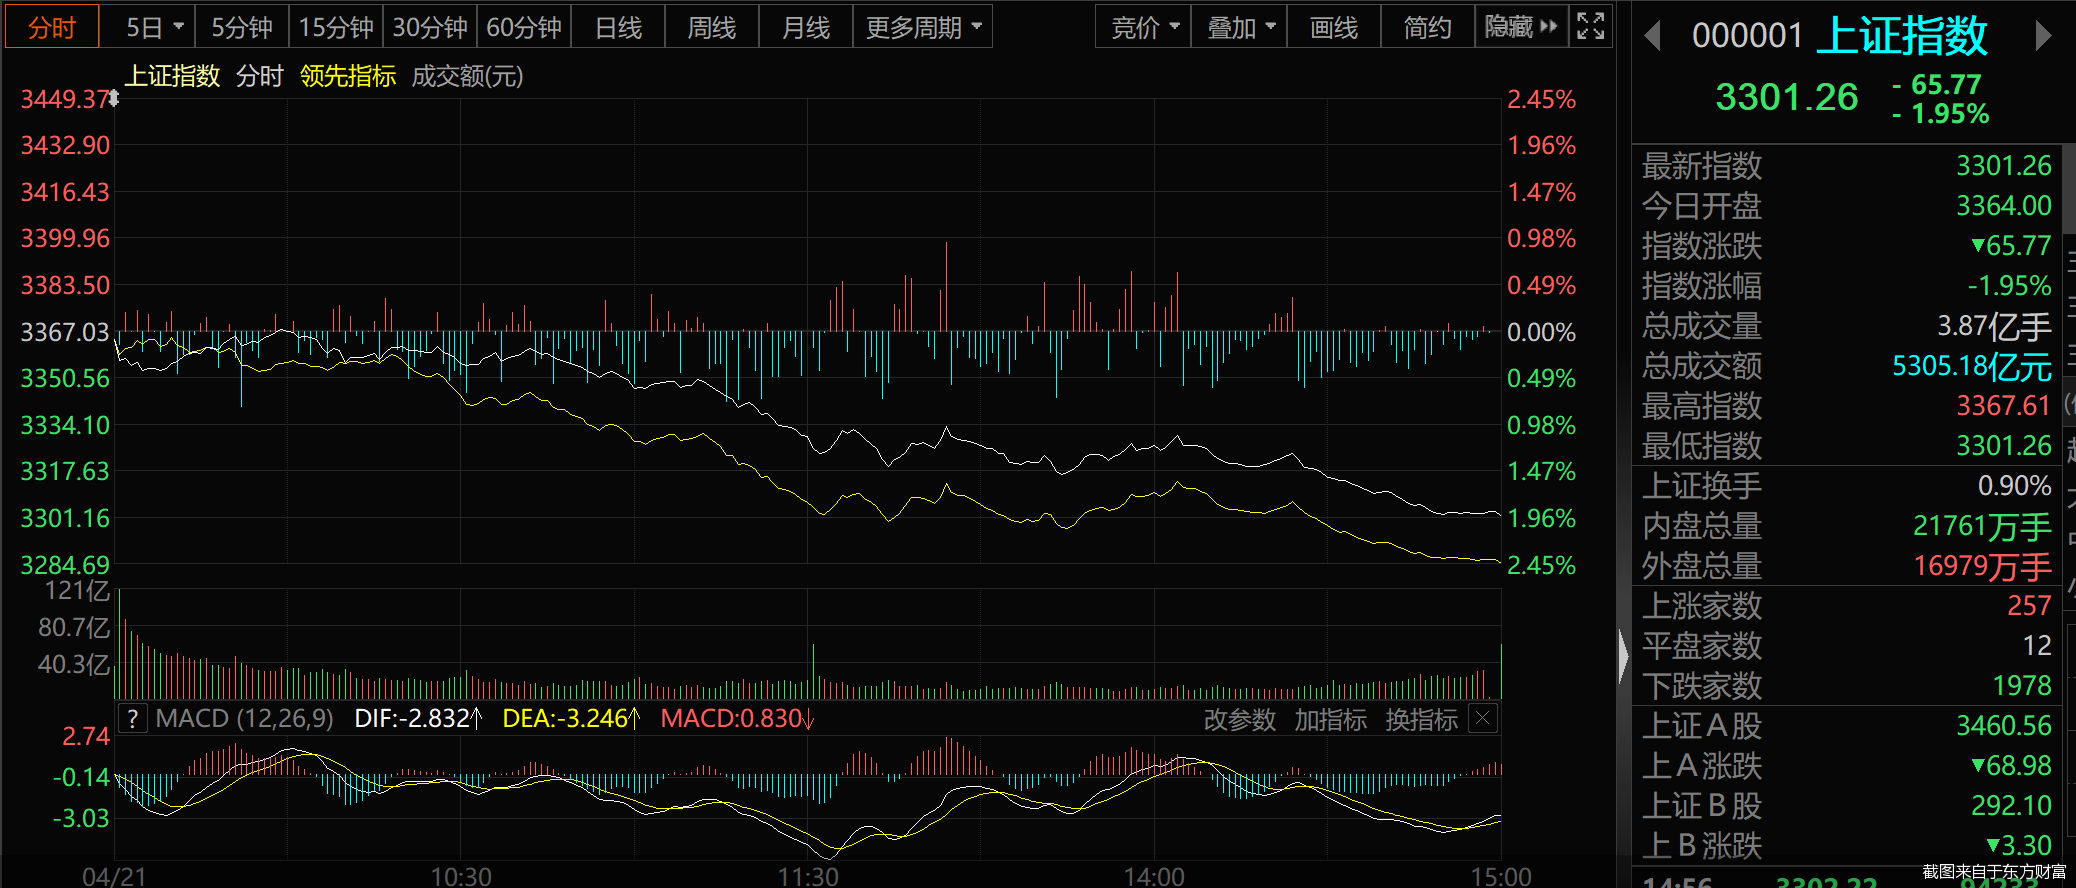Click 换指标 to change indicator
2076x888 pixels.
tap(1421, 719)
